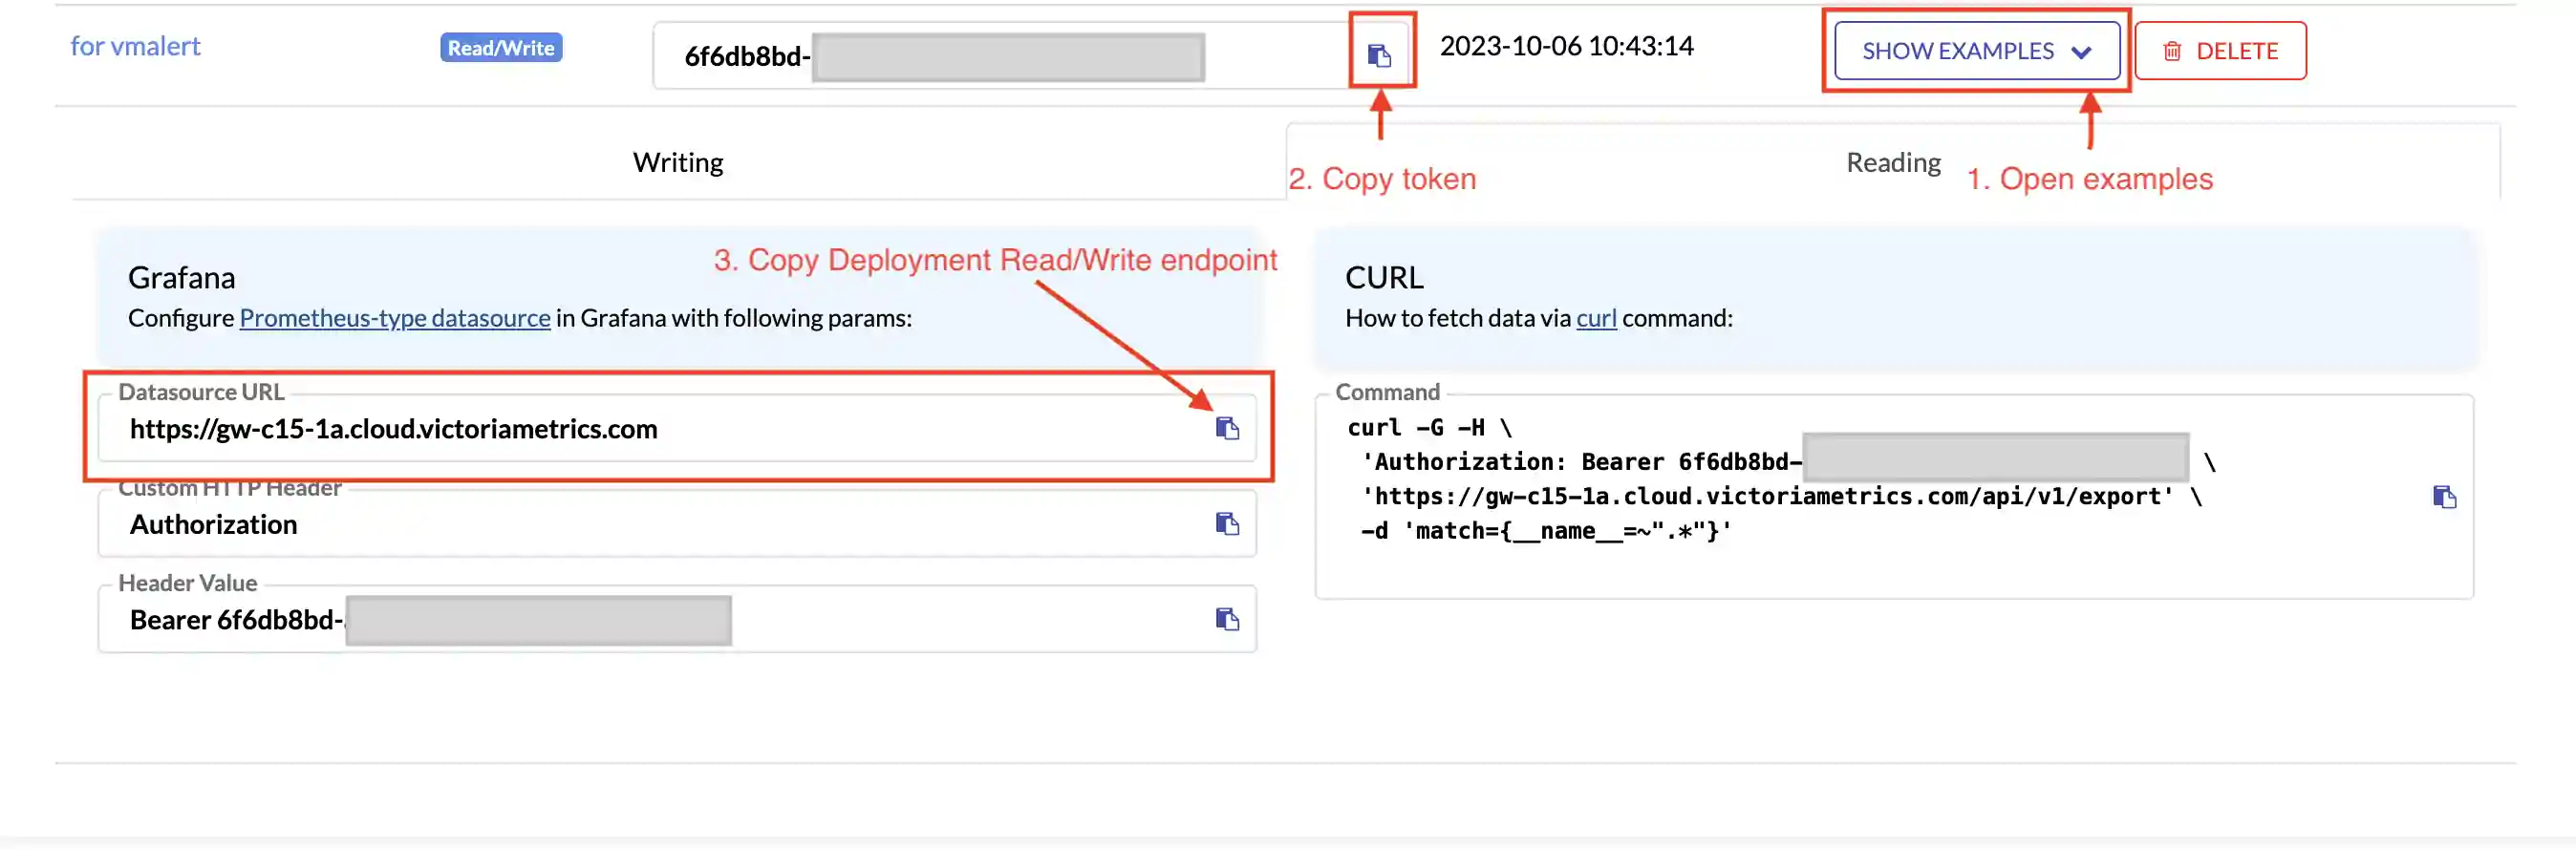Click the Delete label text
This screenshot has width=2576, height=850.
pos(2236,51)
